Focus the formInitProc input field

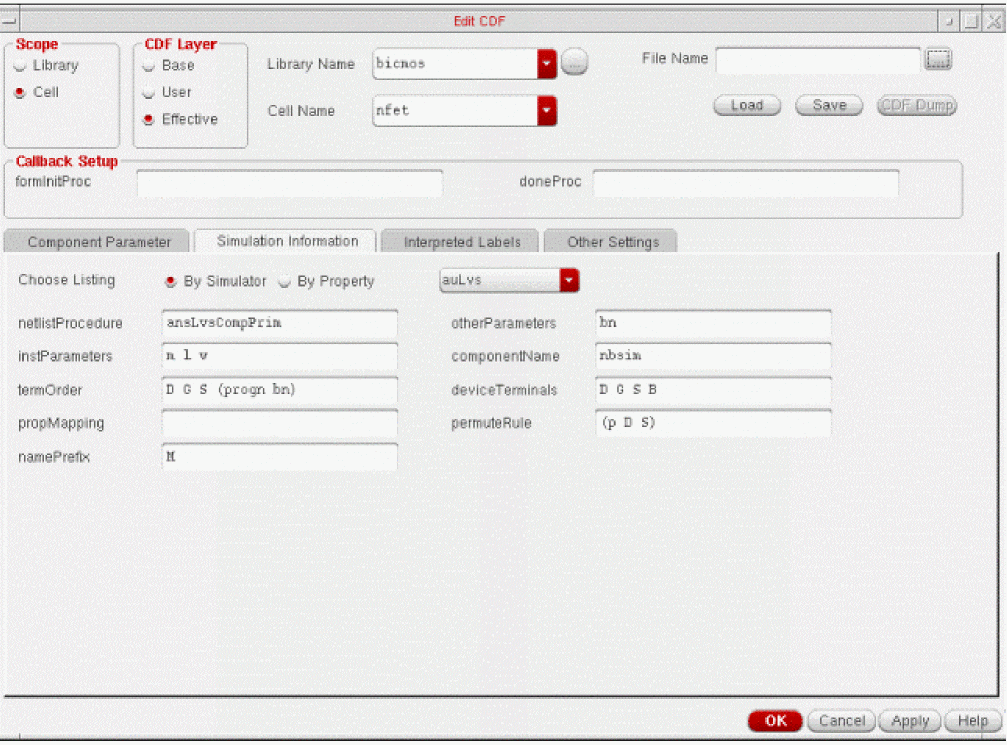290,184
